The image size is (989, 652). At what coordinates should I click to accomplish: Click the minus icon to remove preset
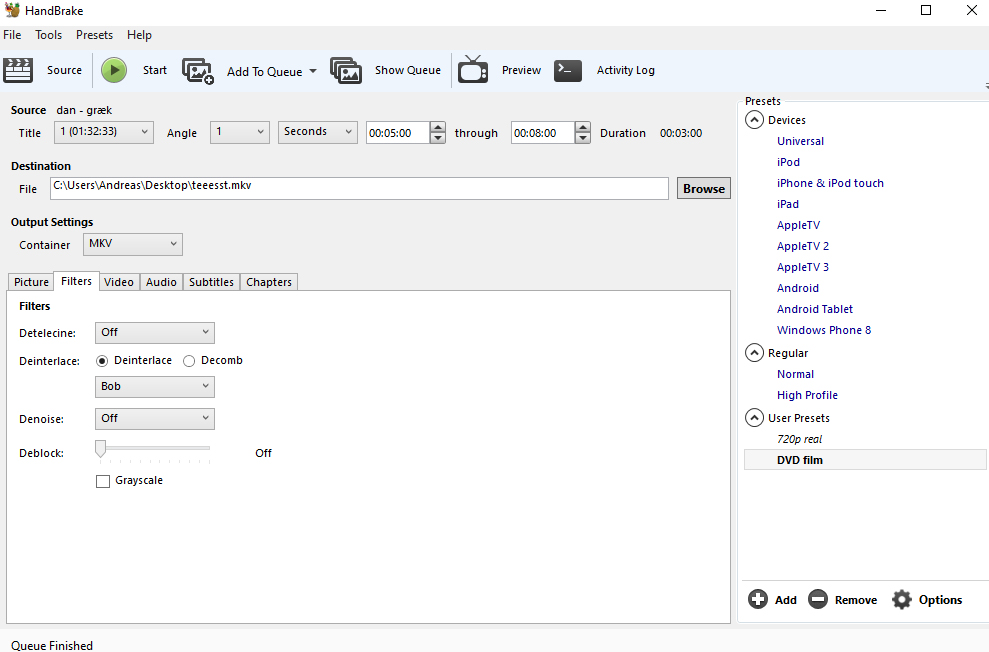[817, 599]
